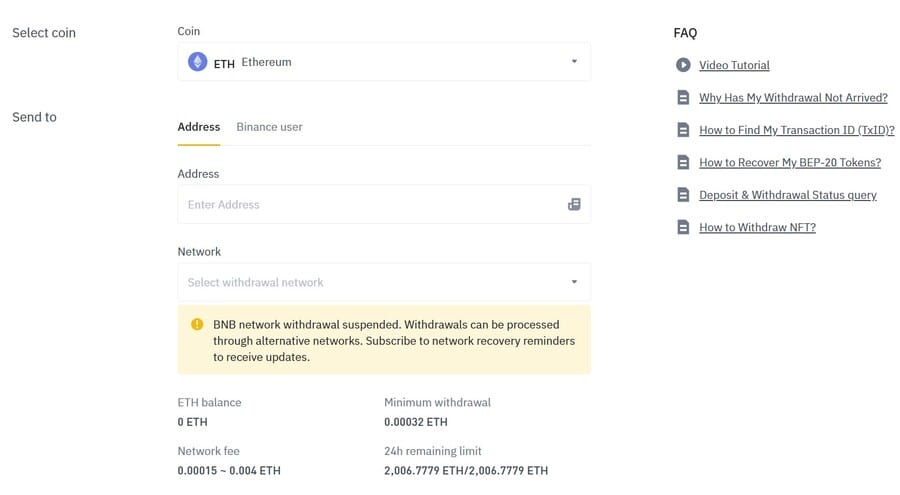This screenshot has height=495, width=900.
Task: Click the Network field label
Action: click(x=199, y=252)
